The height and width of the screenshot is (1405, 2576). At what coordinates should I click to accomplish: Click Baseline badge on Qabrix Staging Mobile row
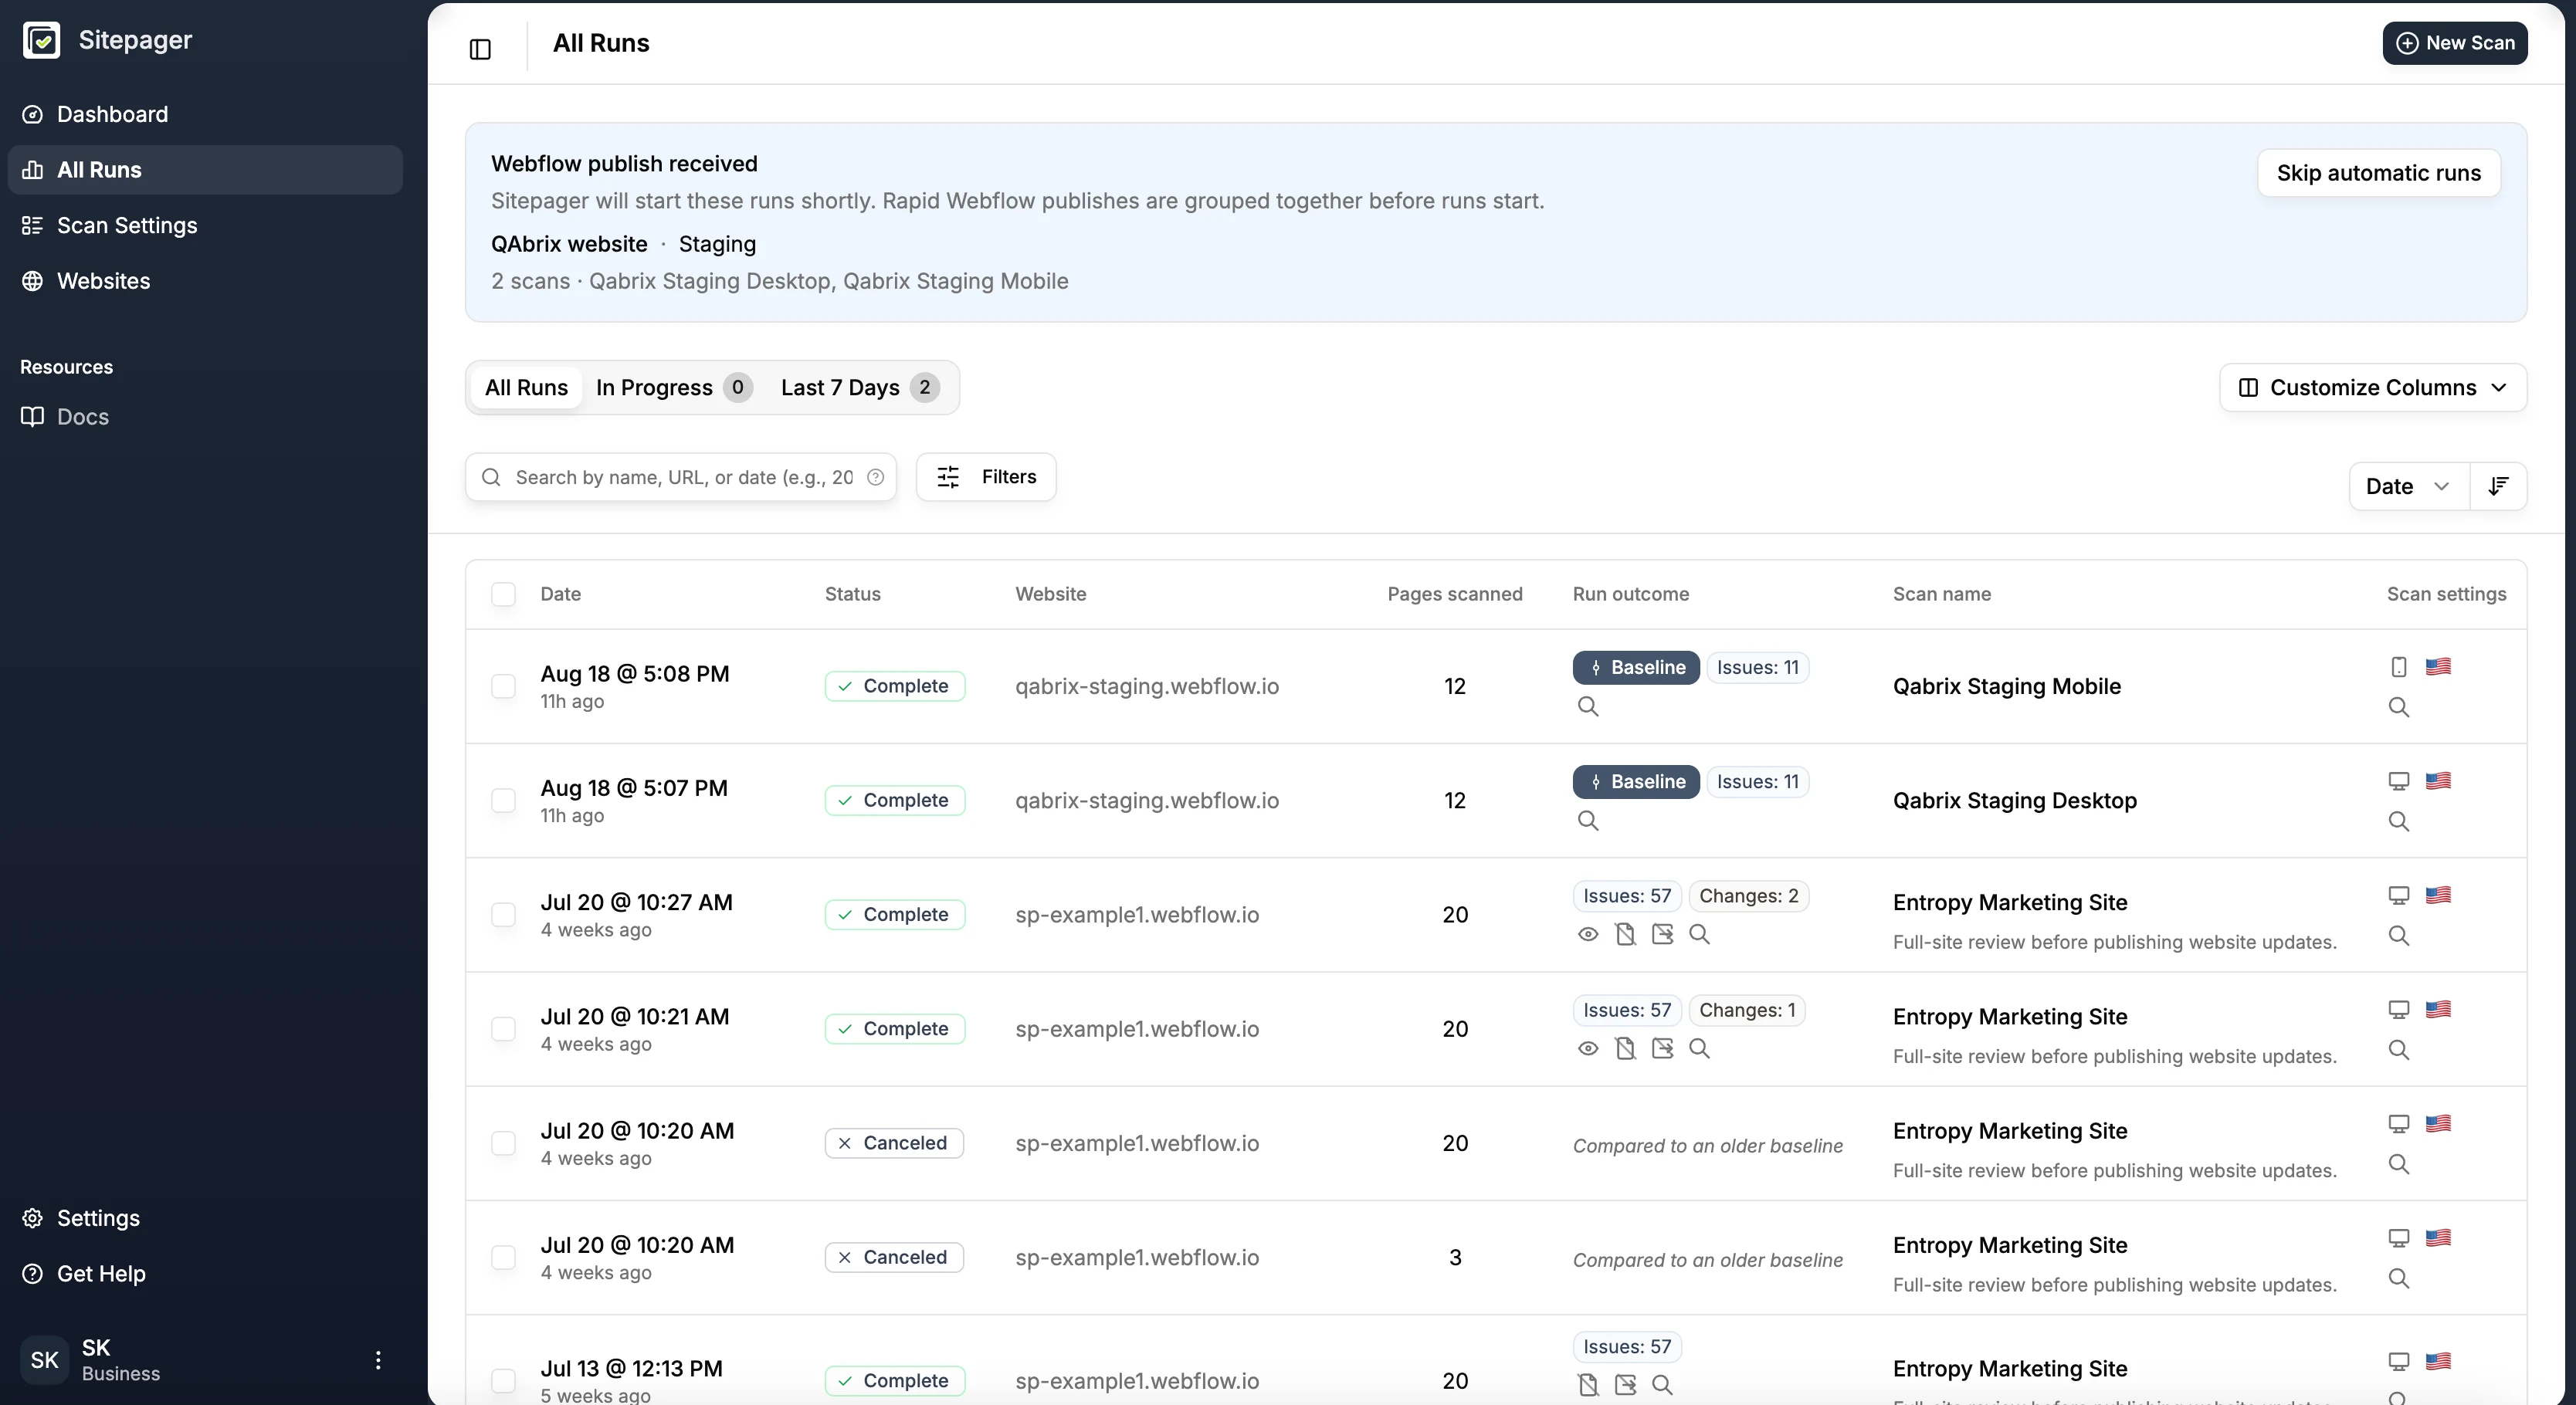point(1636,667)
